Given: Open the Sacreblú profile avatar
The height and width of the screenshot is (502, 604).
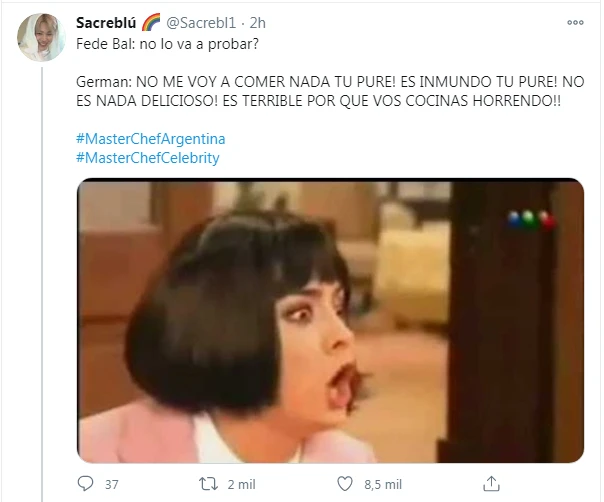Looking at the screenshot, I should [x=41, y=37].
